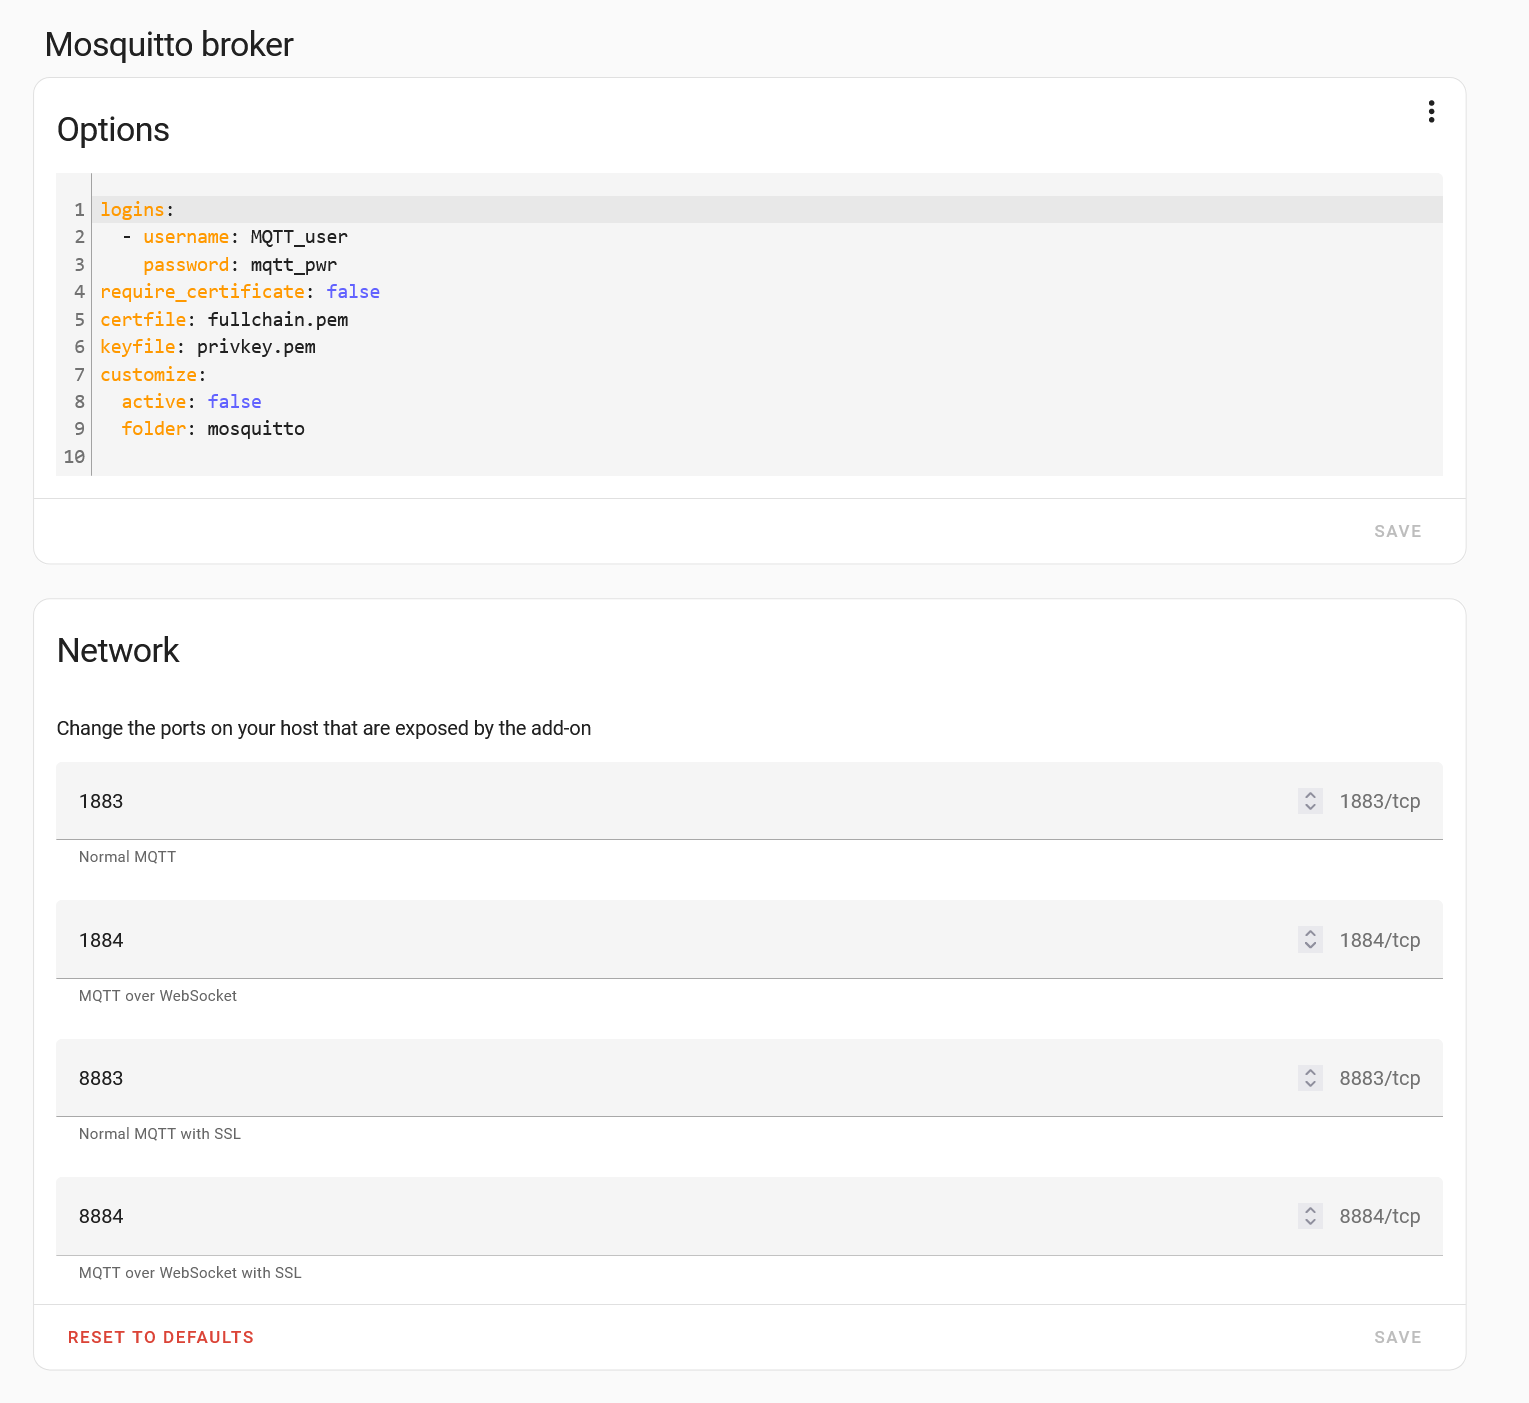Image resolution: width=1529 pixels, height=1403 pixels.
Task: Decrease the Normal MQTT port 1883 with the down arrow
Action: tap(1310, 808)
